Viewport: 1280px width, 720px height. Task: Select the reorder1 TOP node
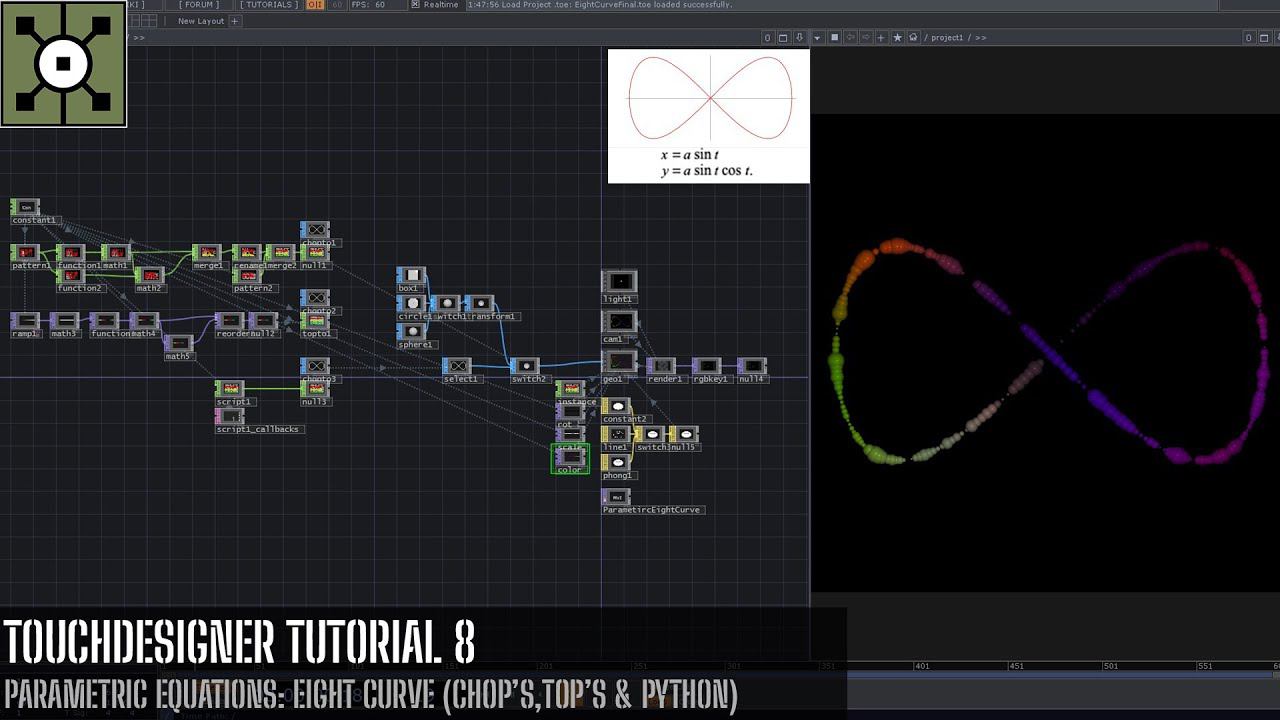click(230, 321)
